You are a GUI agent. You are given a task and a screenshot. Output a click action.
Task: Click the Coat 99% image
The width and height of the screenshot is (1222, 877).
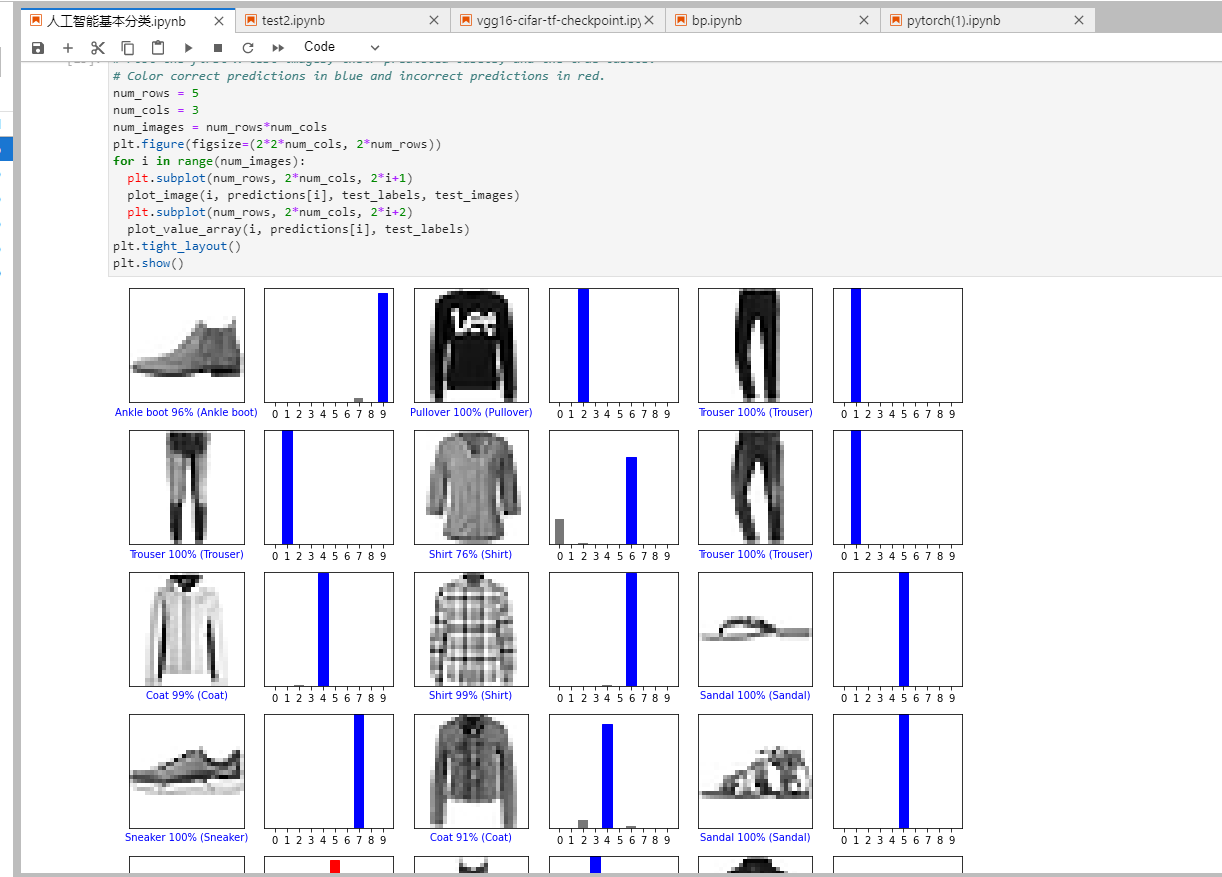(x=187, y=630)
